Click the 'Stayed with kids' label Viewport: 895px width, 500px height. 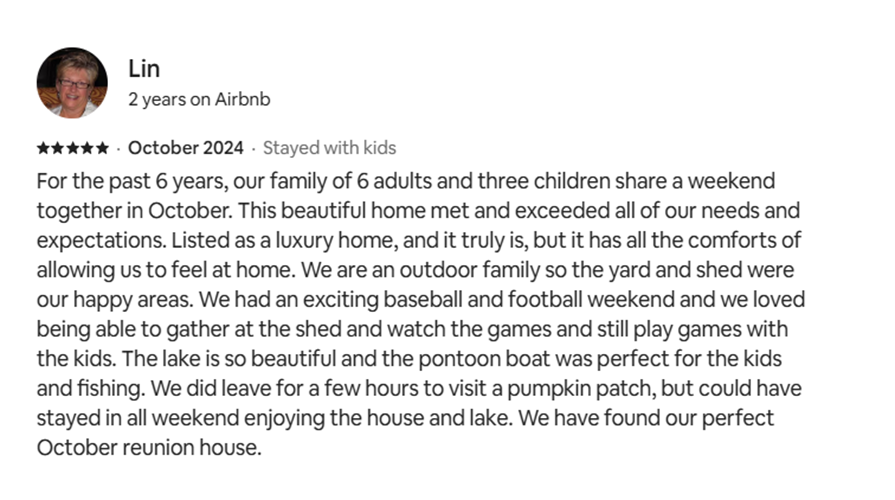point(329,148)
